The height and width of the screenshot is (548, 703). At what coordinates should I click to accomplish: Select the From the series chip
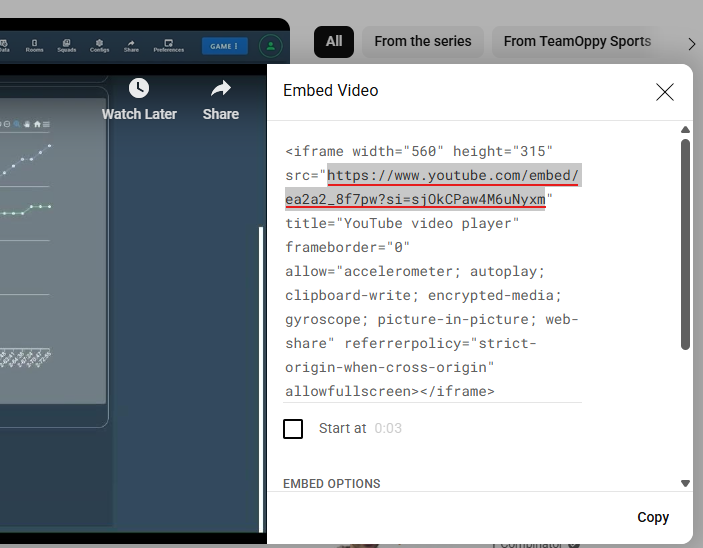422,42
